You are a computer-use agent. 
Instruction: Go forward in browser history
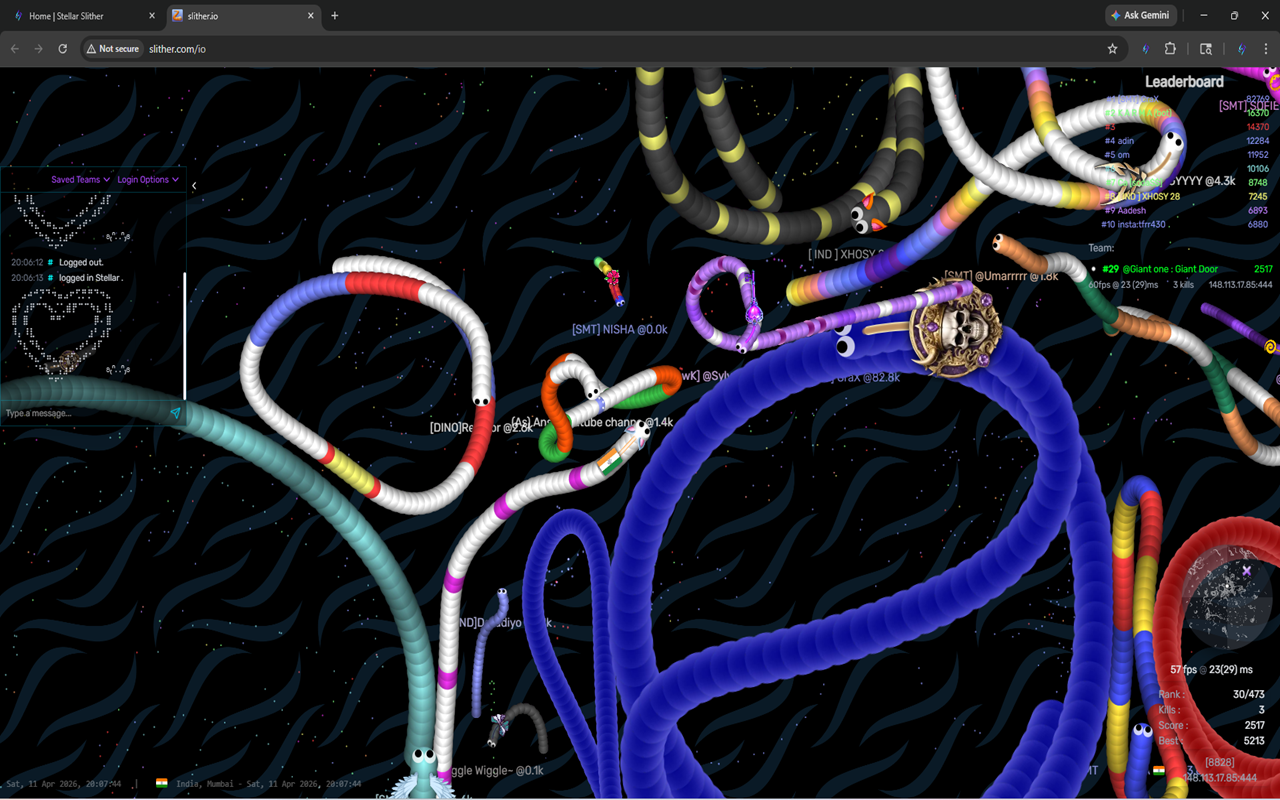[x=39, y=49]
